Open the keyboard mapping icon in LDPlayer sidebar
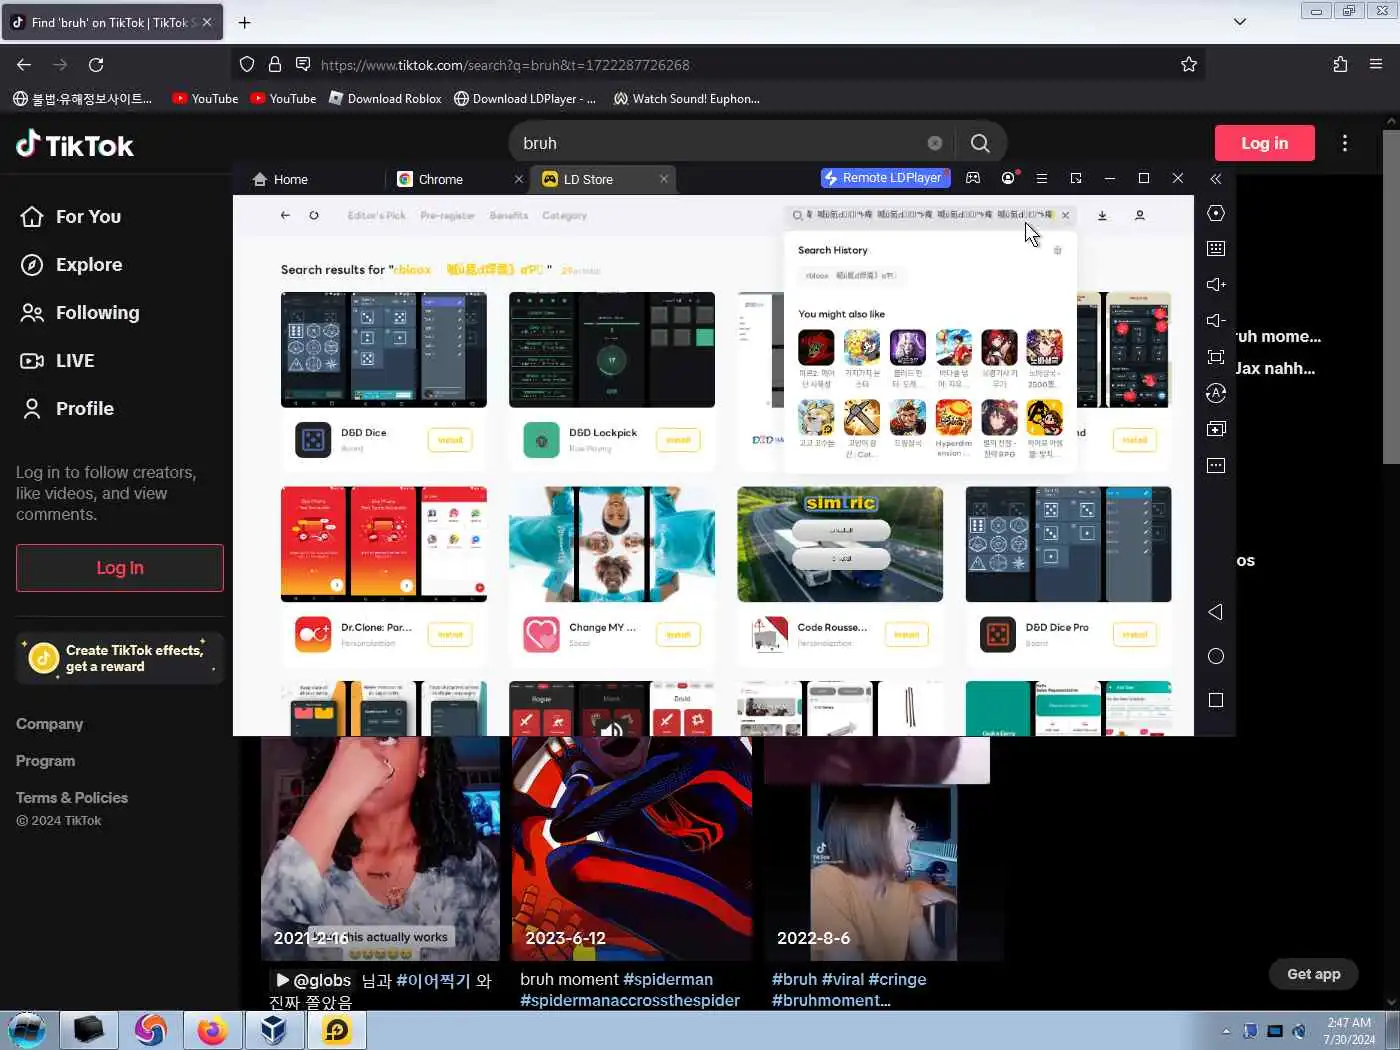 click(x=1216, y=248)
